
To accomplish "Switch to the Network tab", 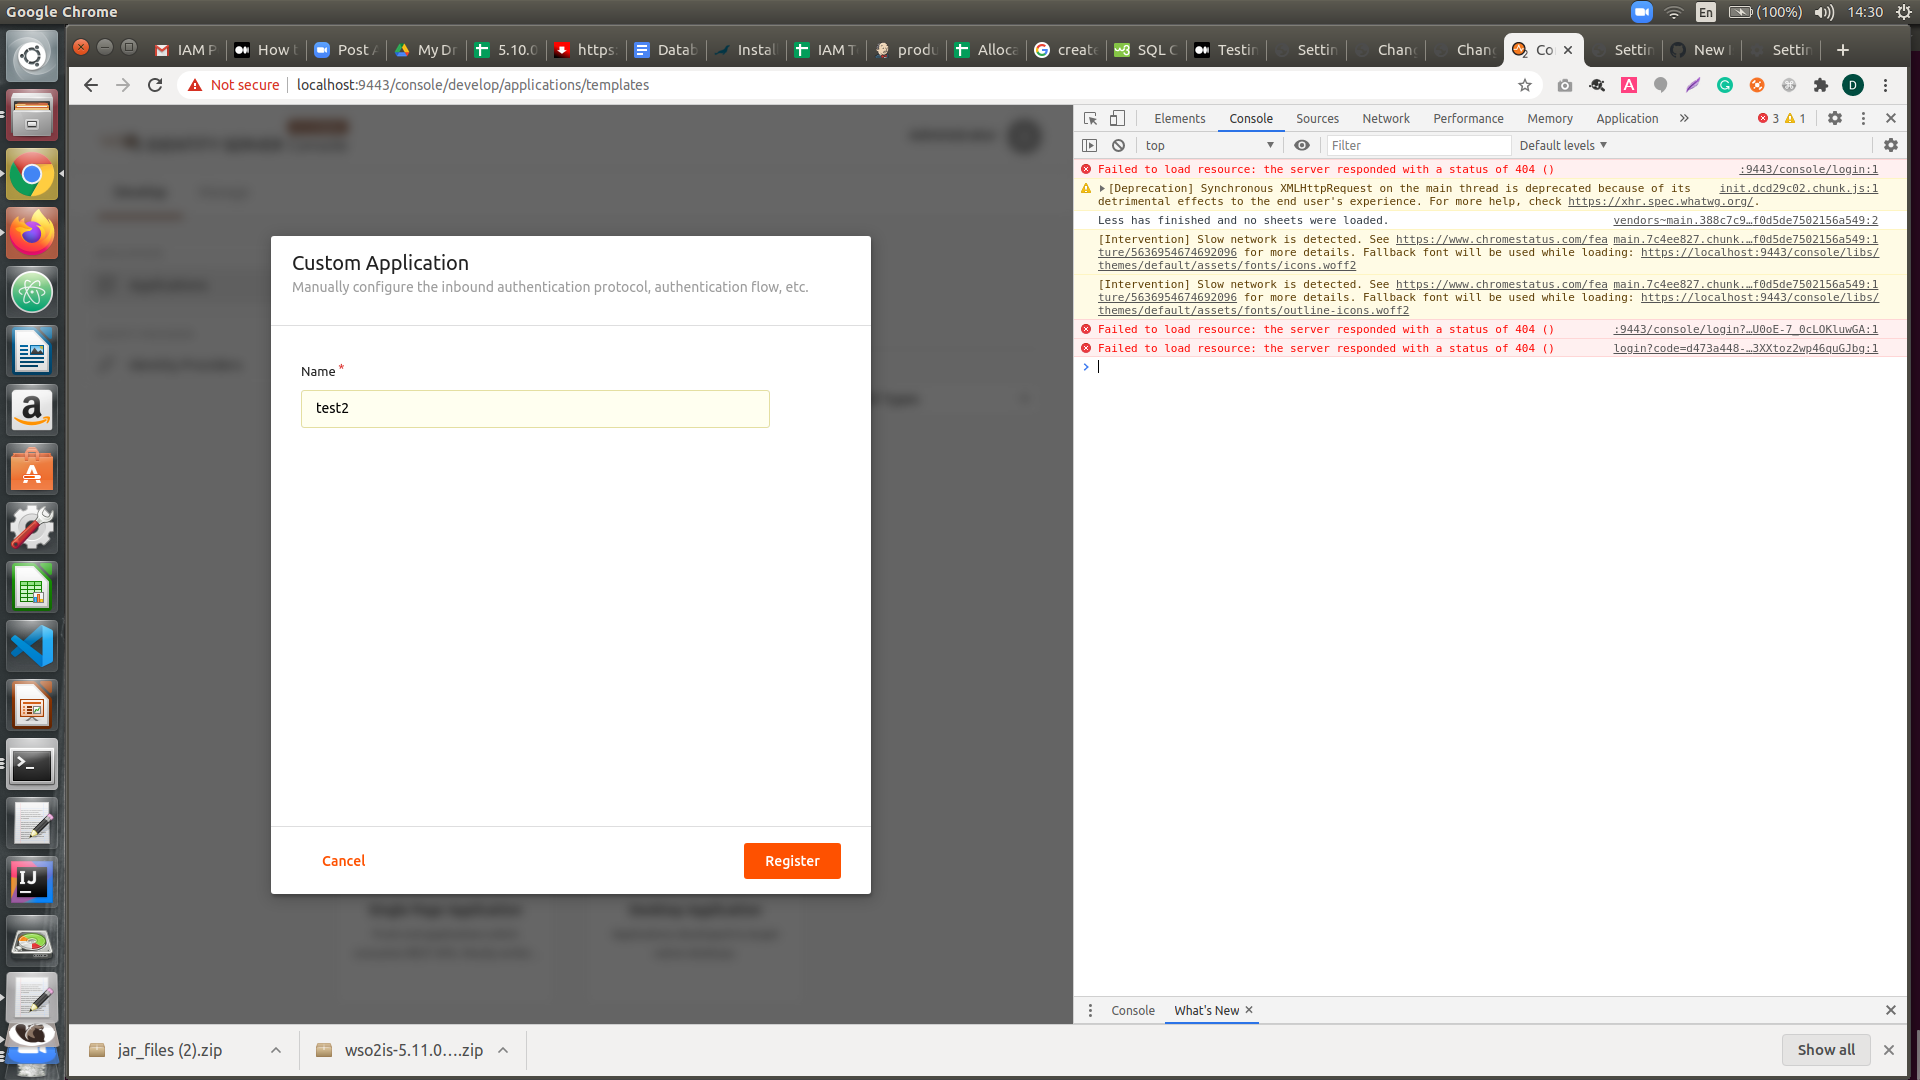I will pyautogui.click(x=1386, y=118).
